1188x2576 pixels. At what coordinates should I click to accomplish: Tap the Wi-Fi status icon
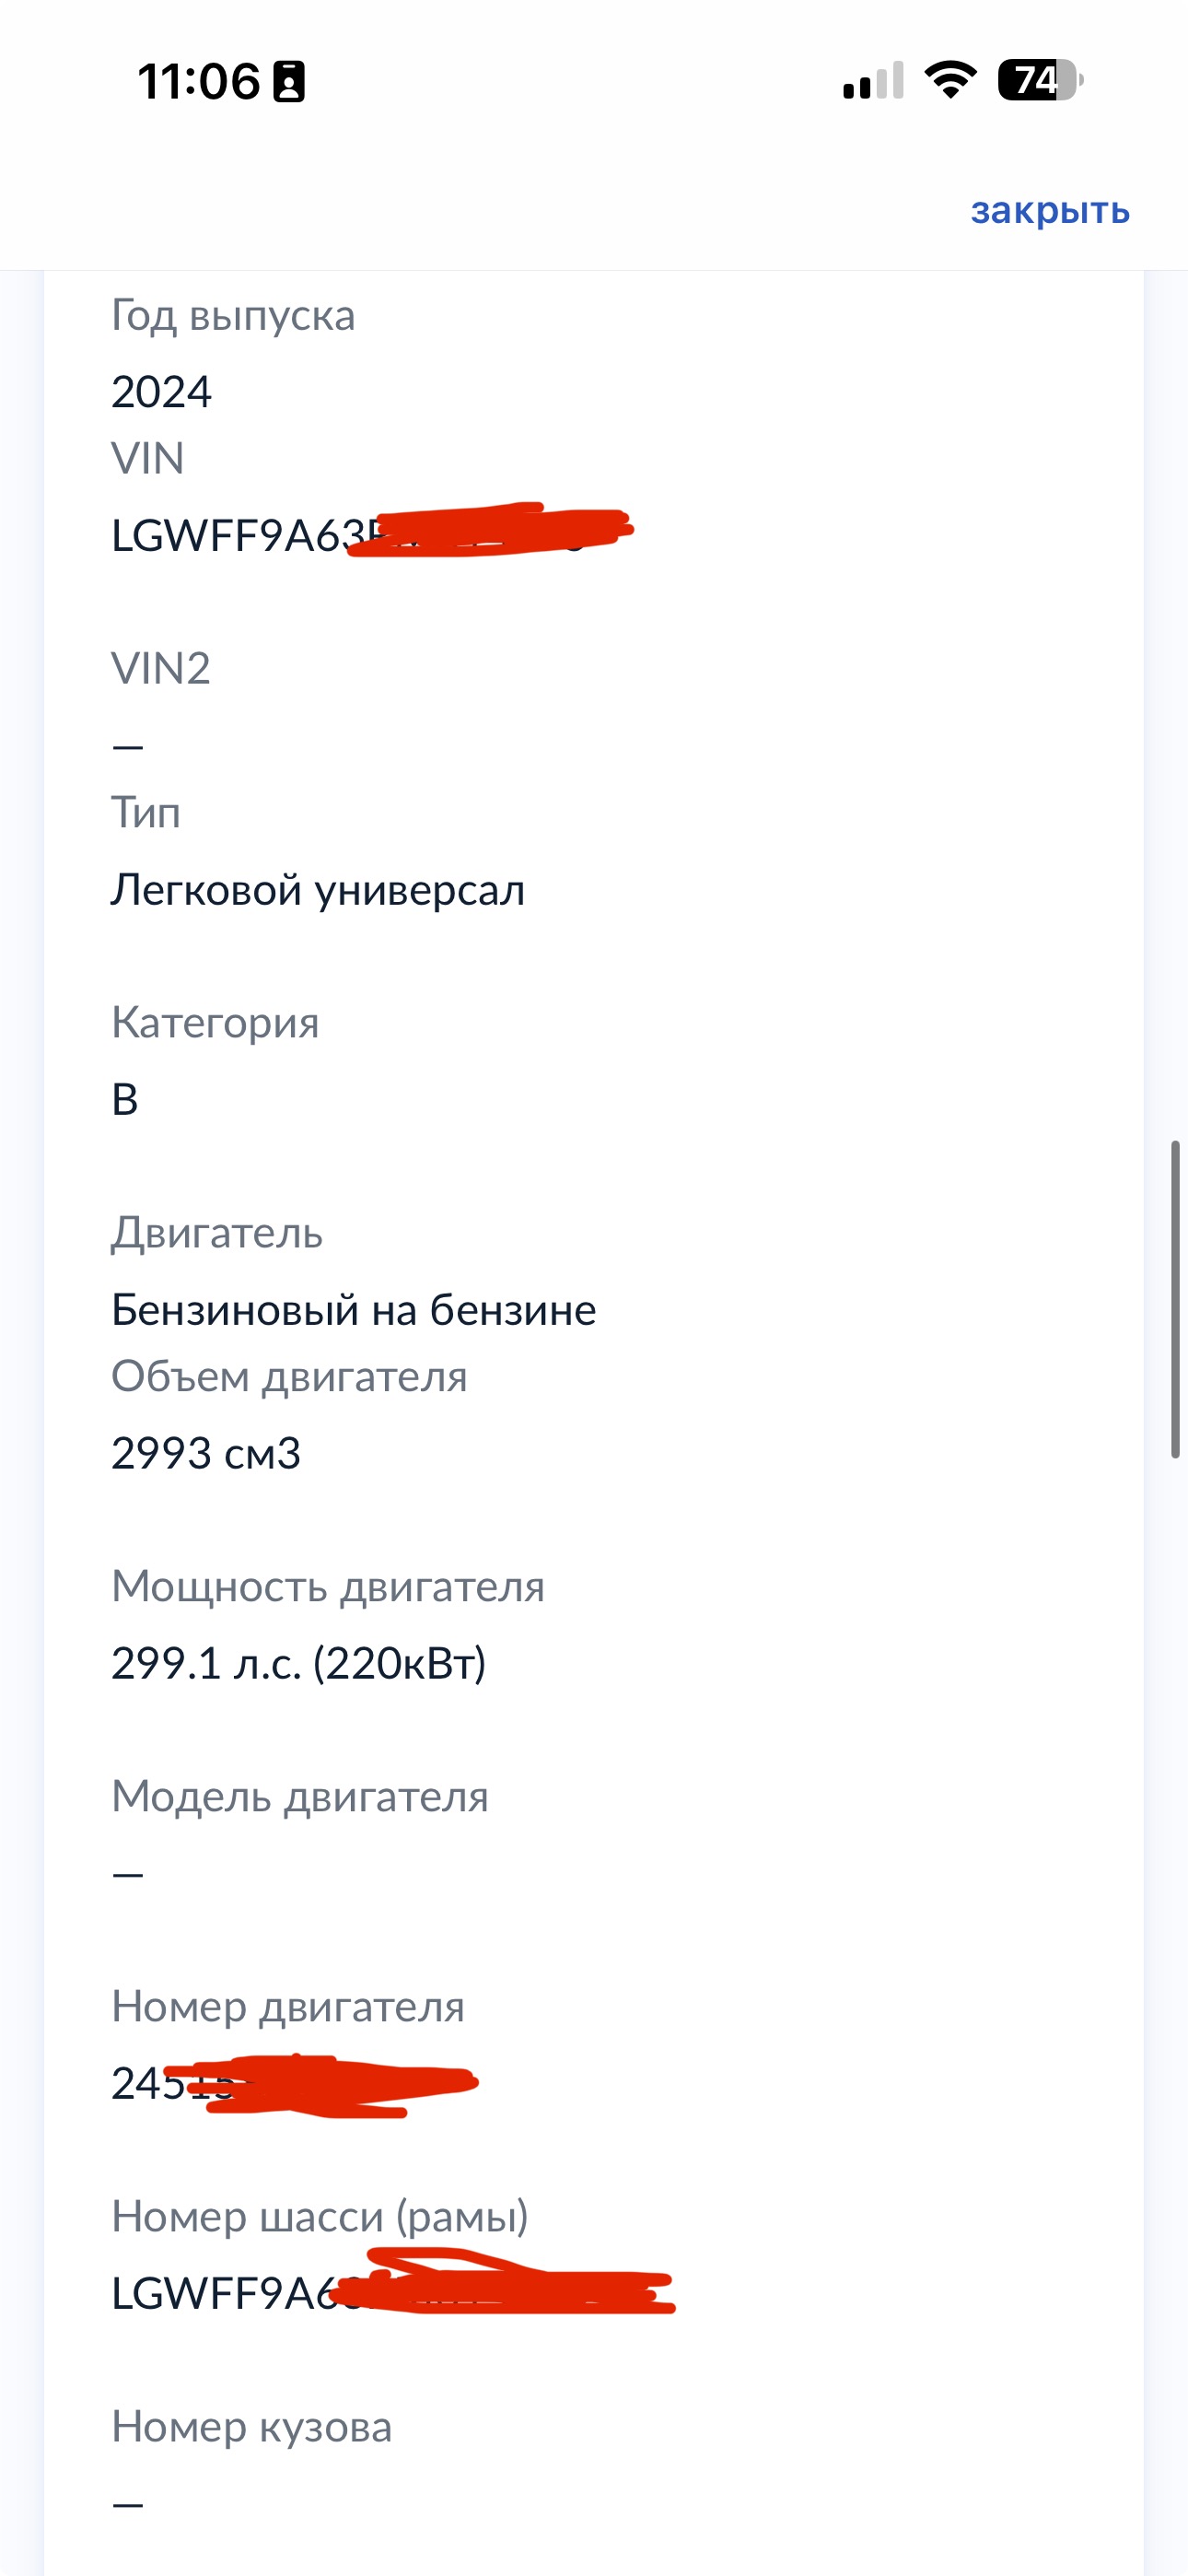pos(950,80)
